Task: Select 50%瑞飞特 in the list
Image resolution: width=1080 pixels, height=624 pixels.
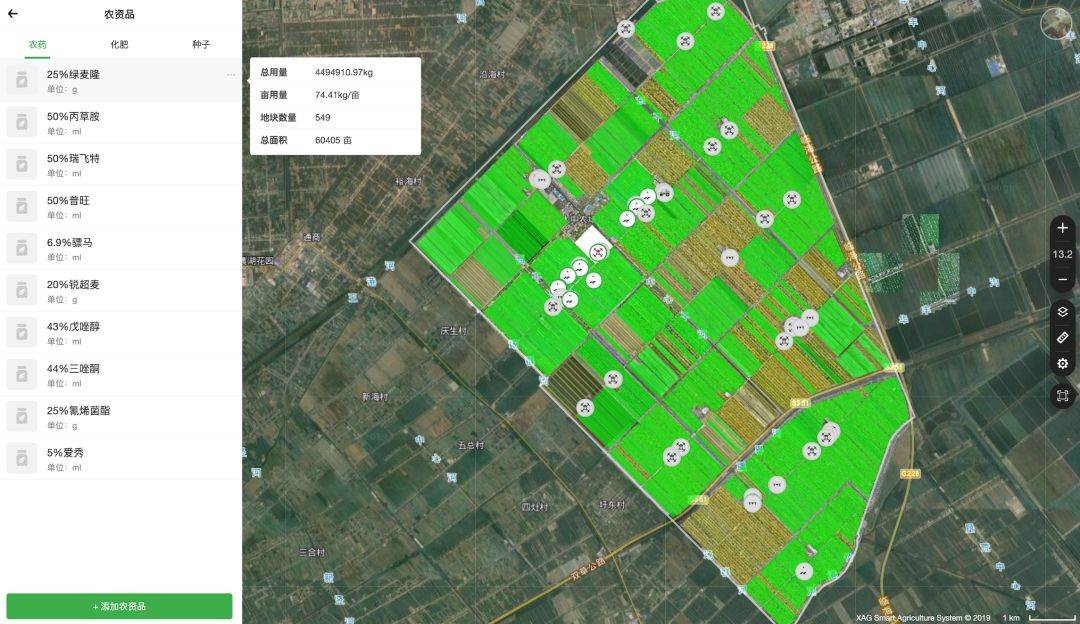Action: (x=120, y=164)
